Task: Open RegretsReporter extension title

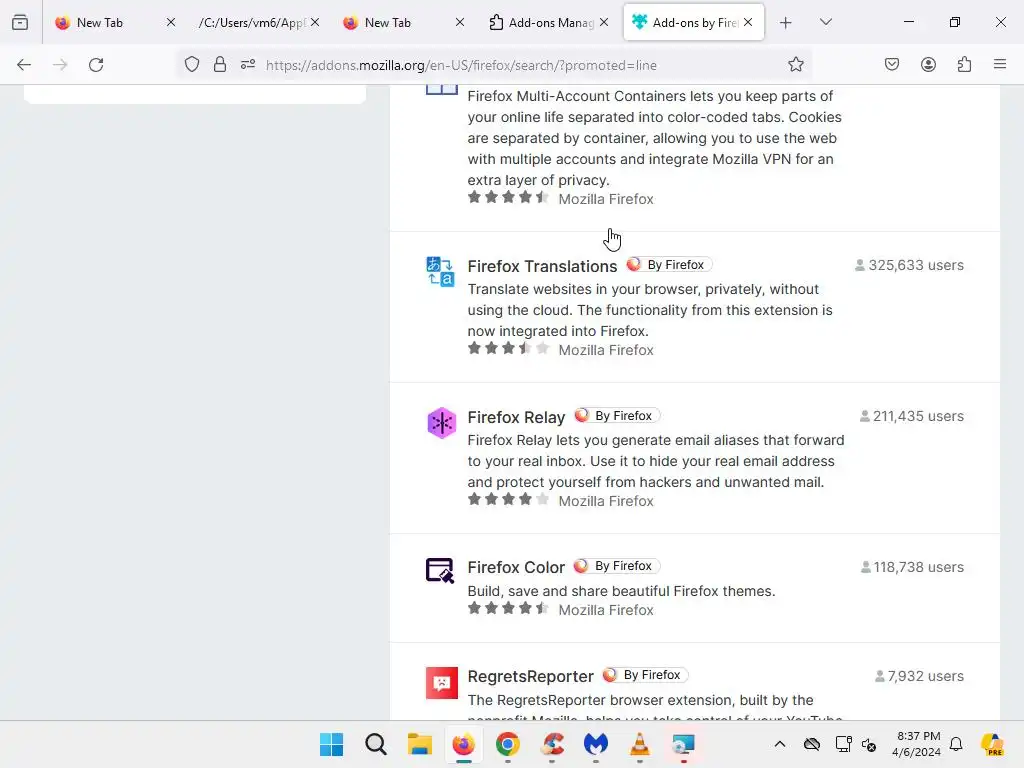Action: [530, 677]
